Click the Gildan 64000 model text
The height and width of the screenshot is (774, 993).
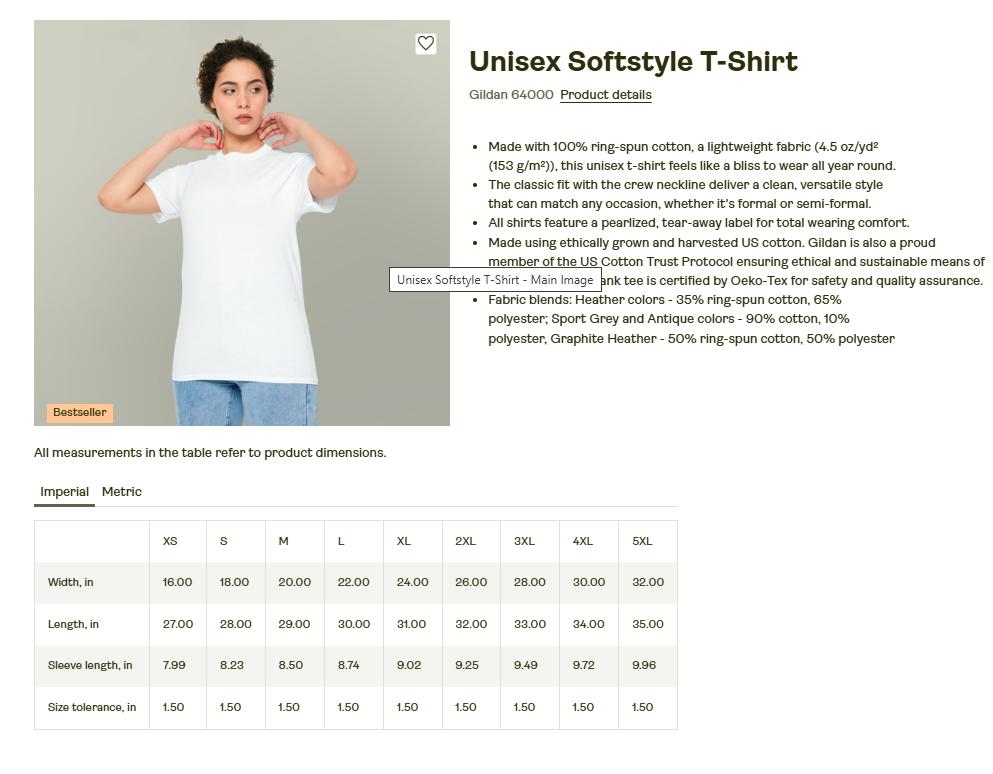pyautogui.click(x=511, y=95)
